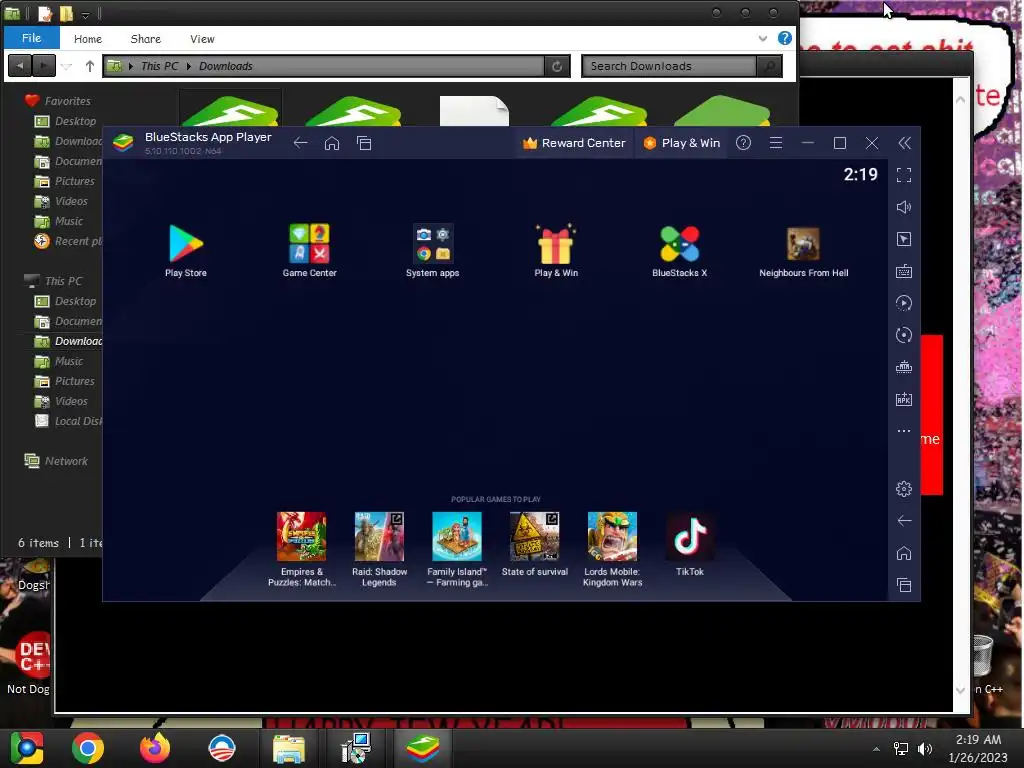
Task: Click cursor lock icon in BlueStacks sidebar
Action: pyautogui.click(x=904, y=239)
